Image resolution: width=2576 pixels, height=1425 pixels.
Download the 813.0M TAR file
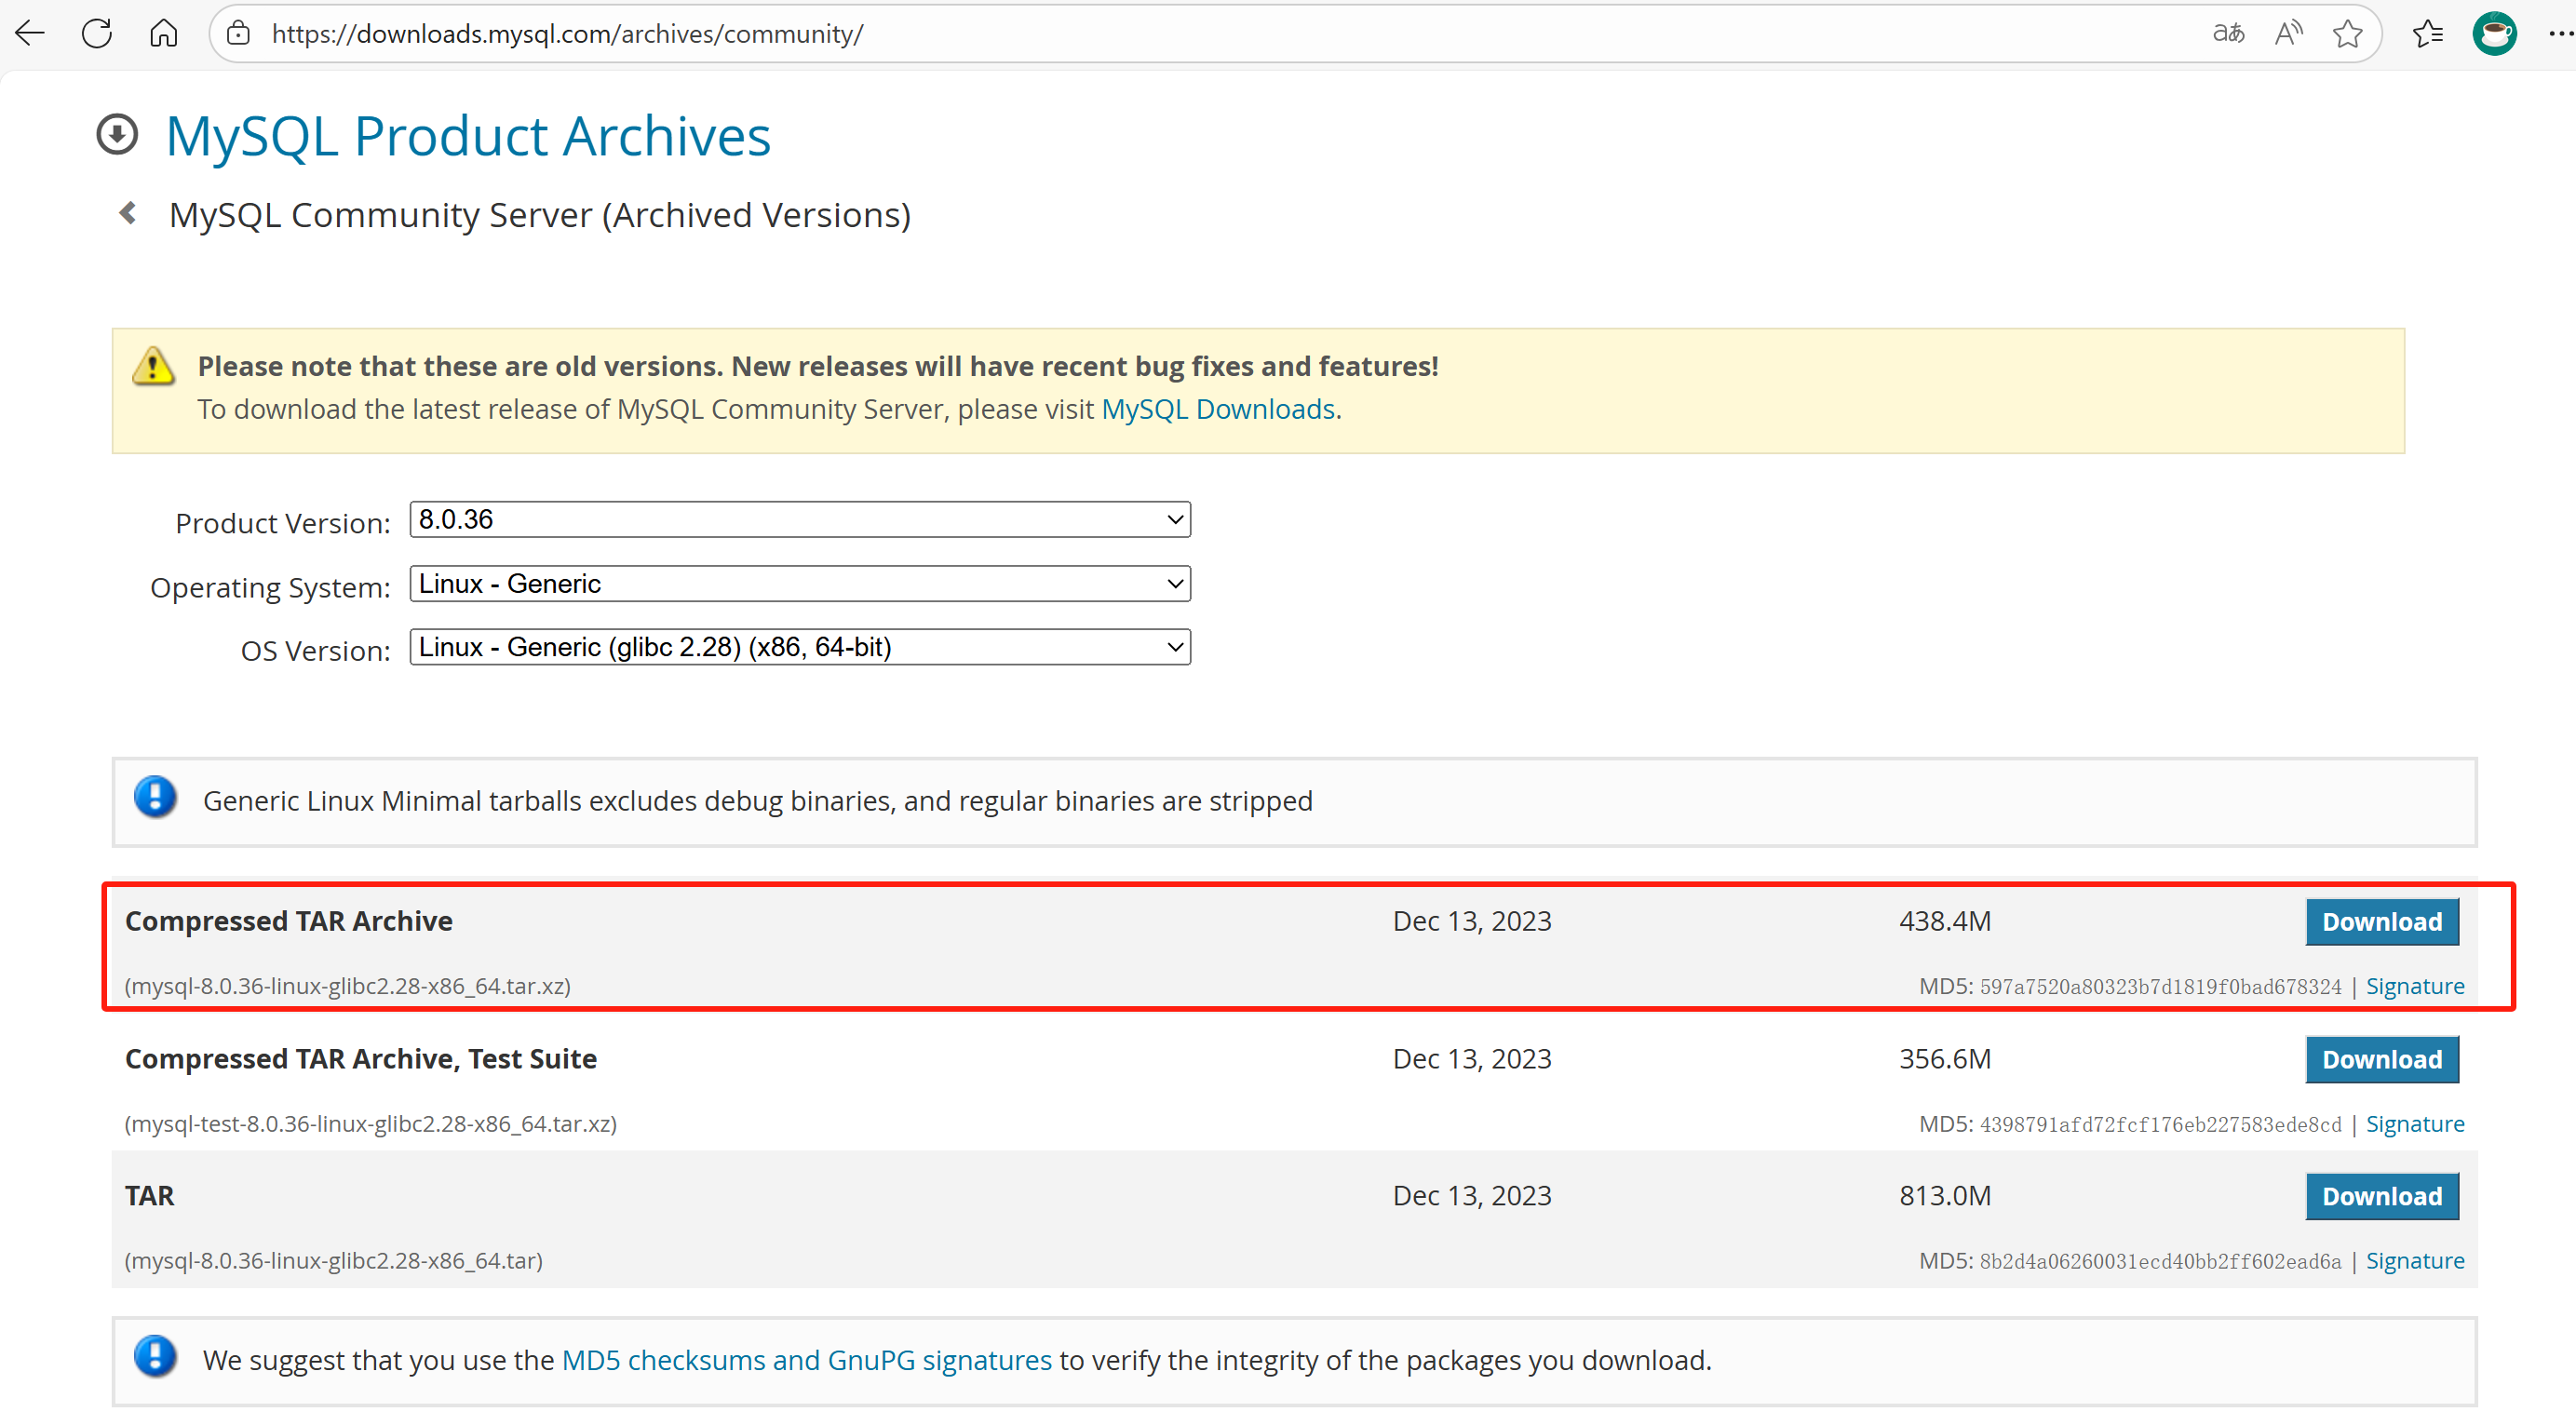(2381, 1197)
